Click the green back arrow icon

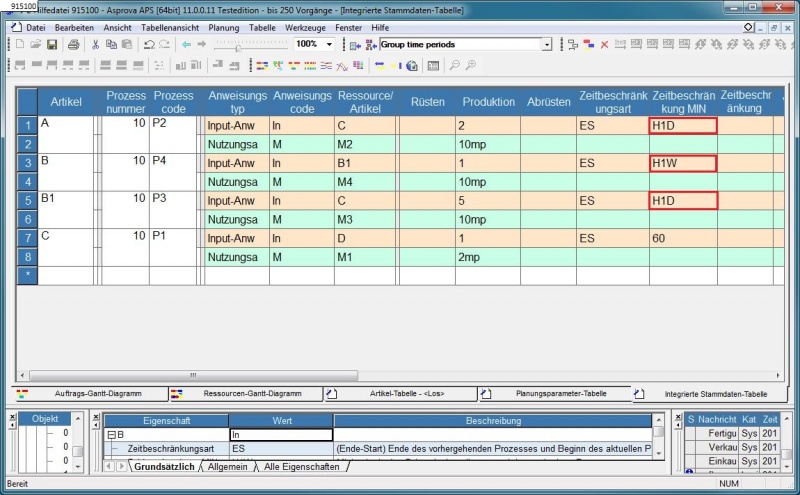pos(186,45)
